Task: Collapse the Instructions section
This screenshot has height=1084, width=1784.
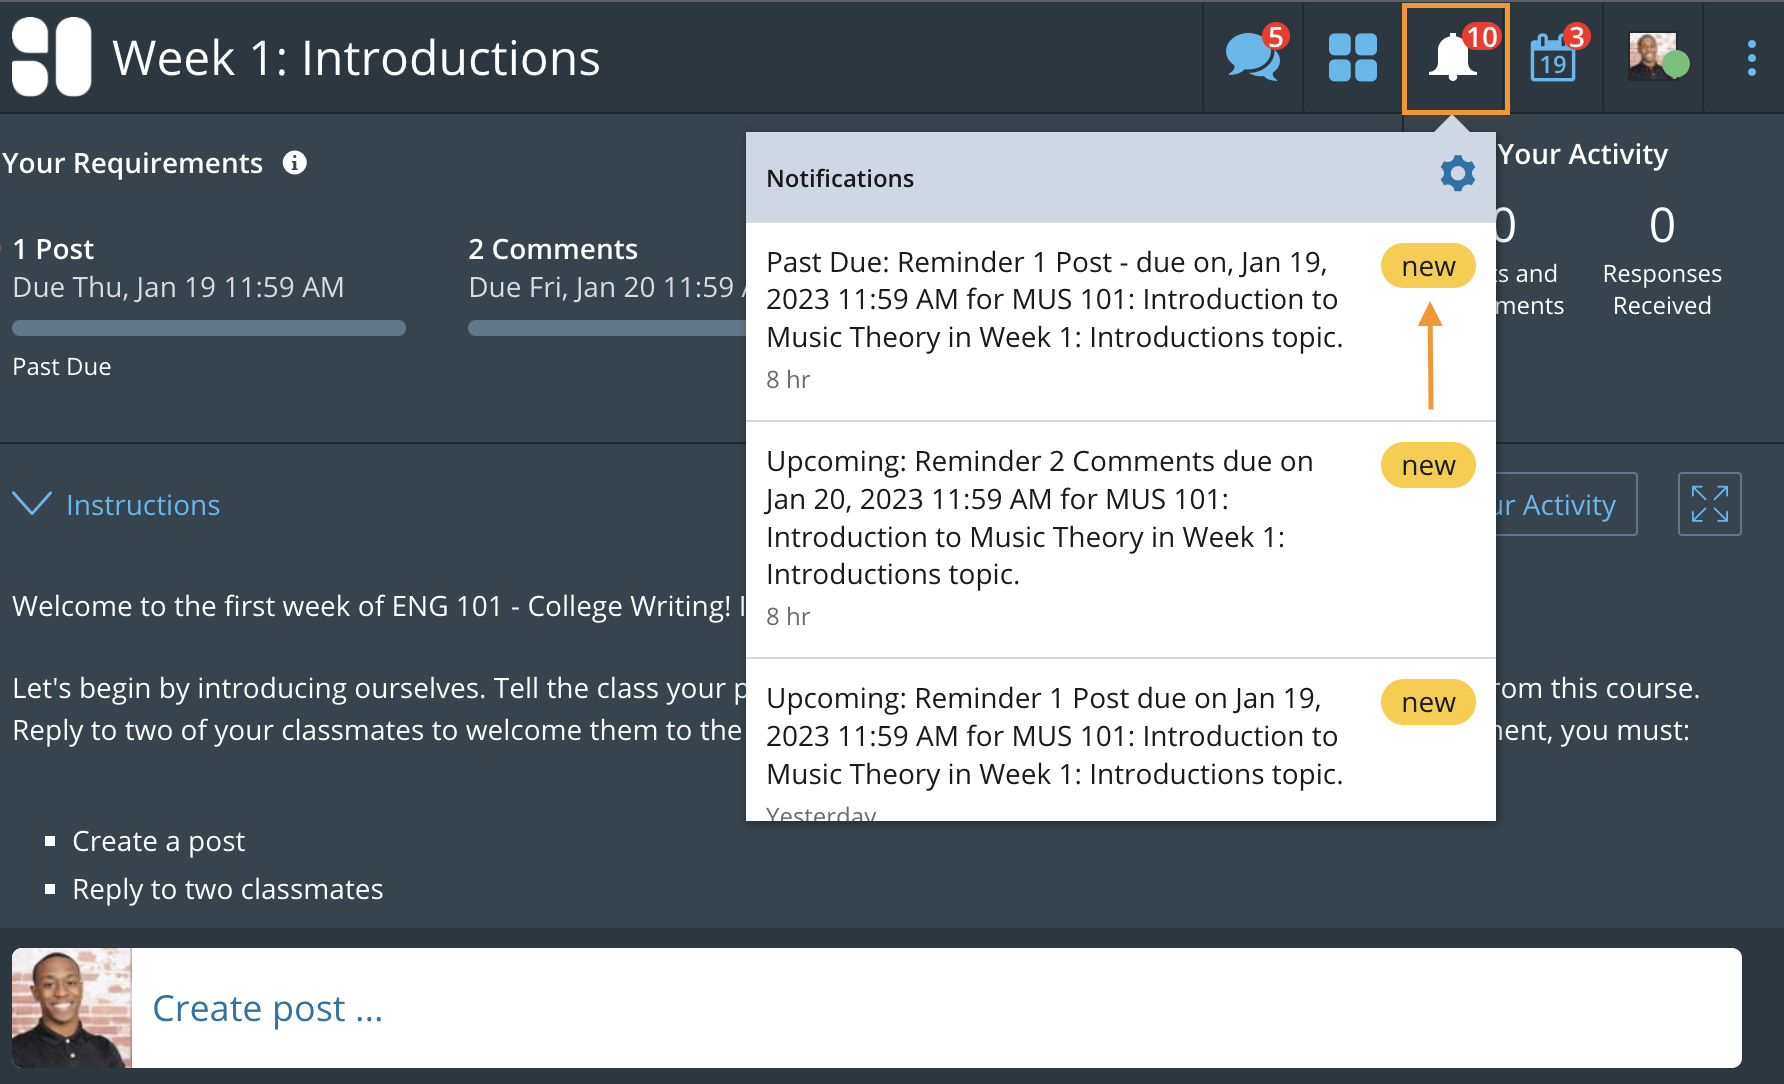Action: (x=142, y=505)
